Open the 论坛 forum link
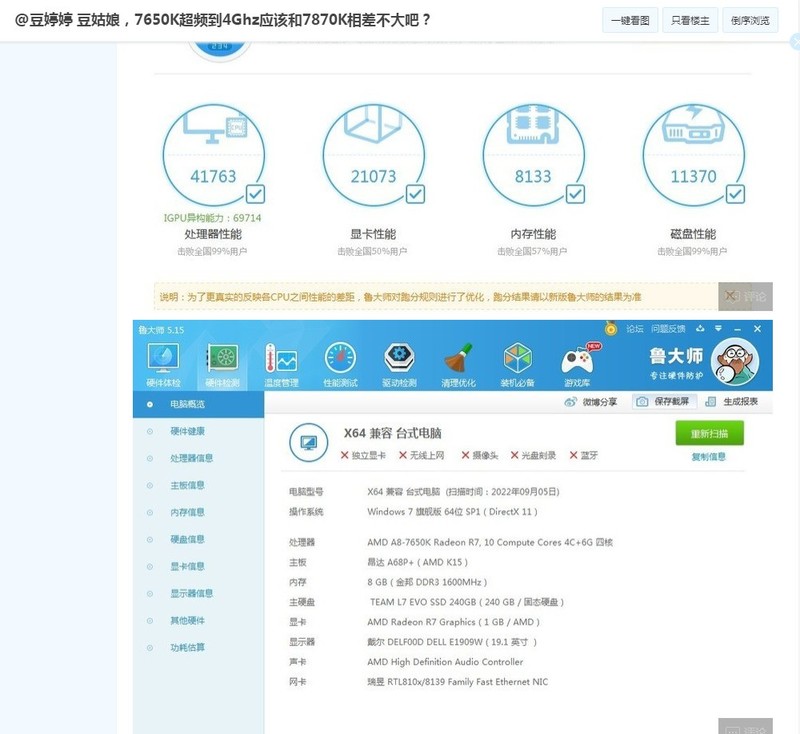The width and height of the screenshot is (800, 734). click(635, 329)
